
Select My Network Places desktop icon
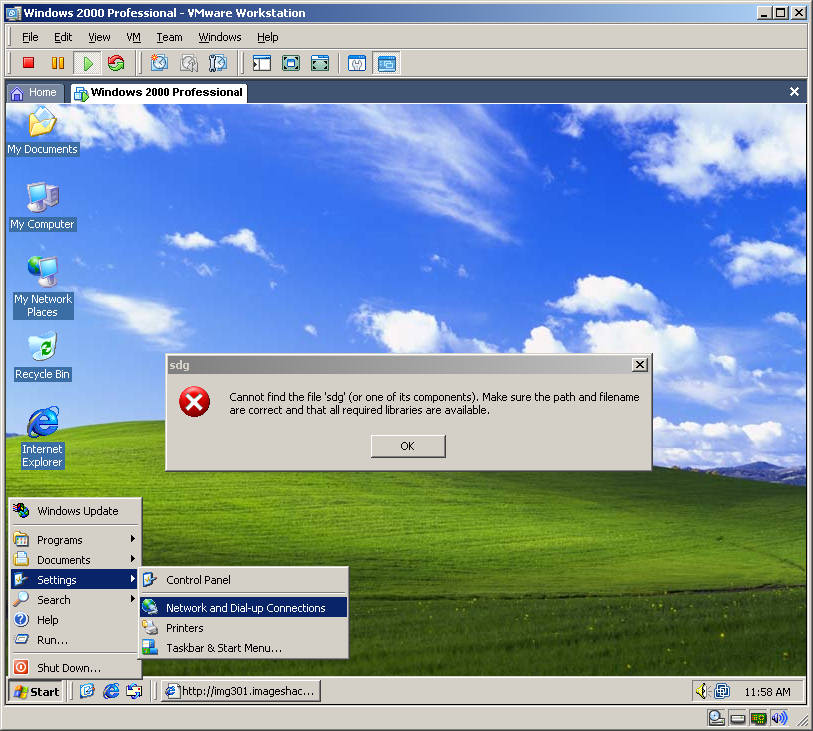pos(43,287)
